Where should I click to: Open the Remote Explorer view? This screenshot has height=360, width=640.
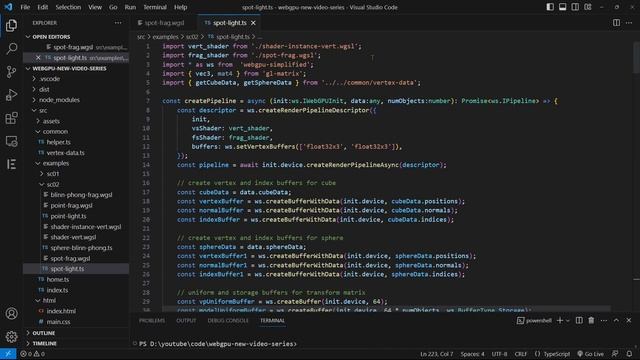[x=11, y=141]
